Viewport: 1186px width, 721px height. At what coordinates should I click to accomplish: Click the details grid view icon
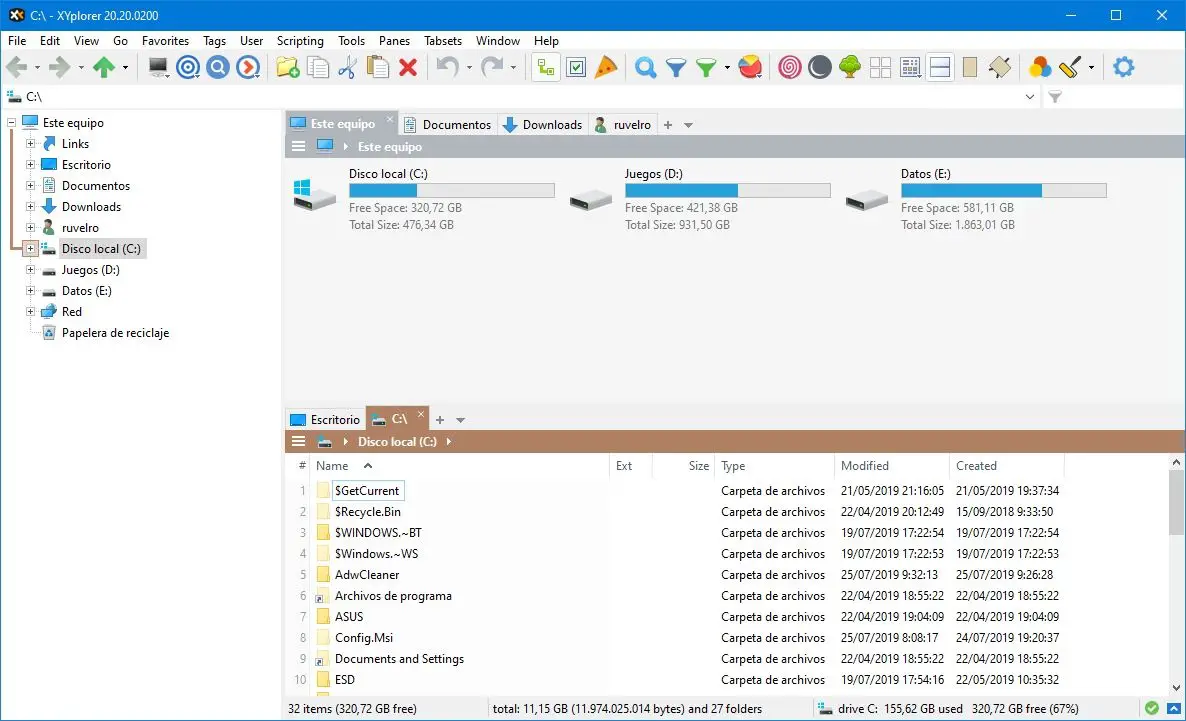coord(911,67)
